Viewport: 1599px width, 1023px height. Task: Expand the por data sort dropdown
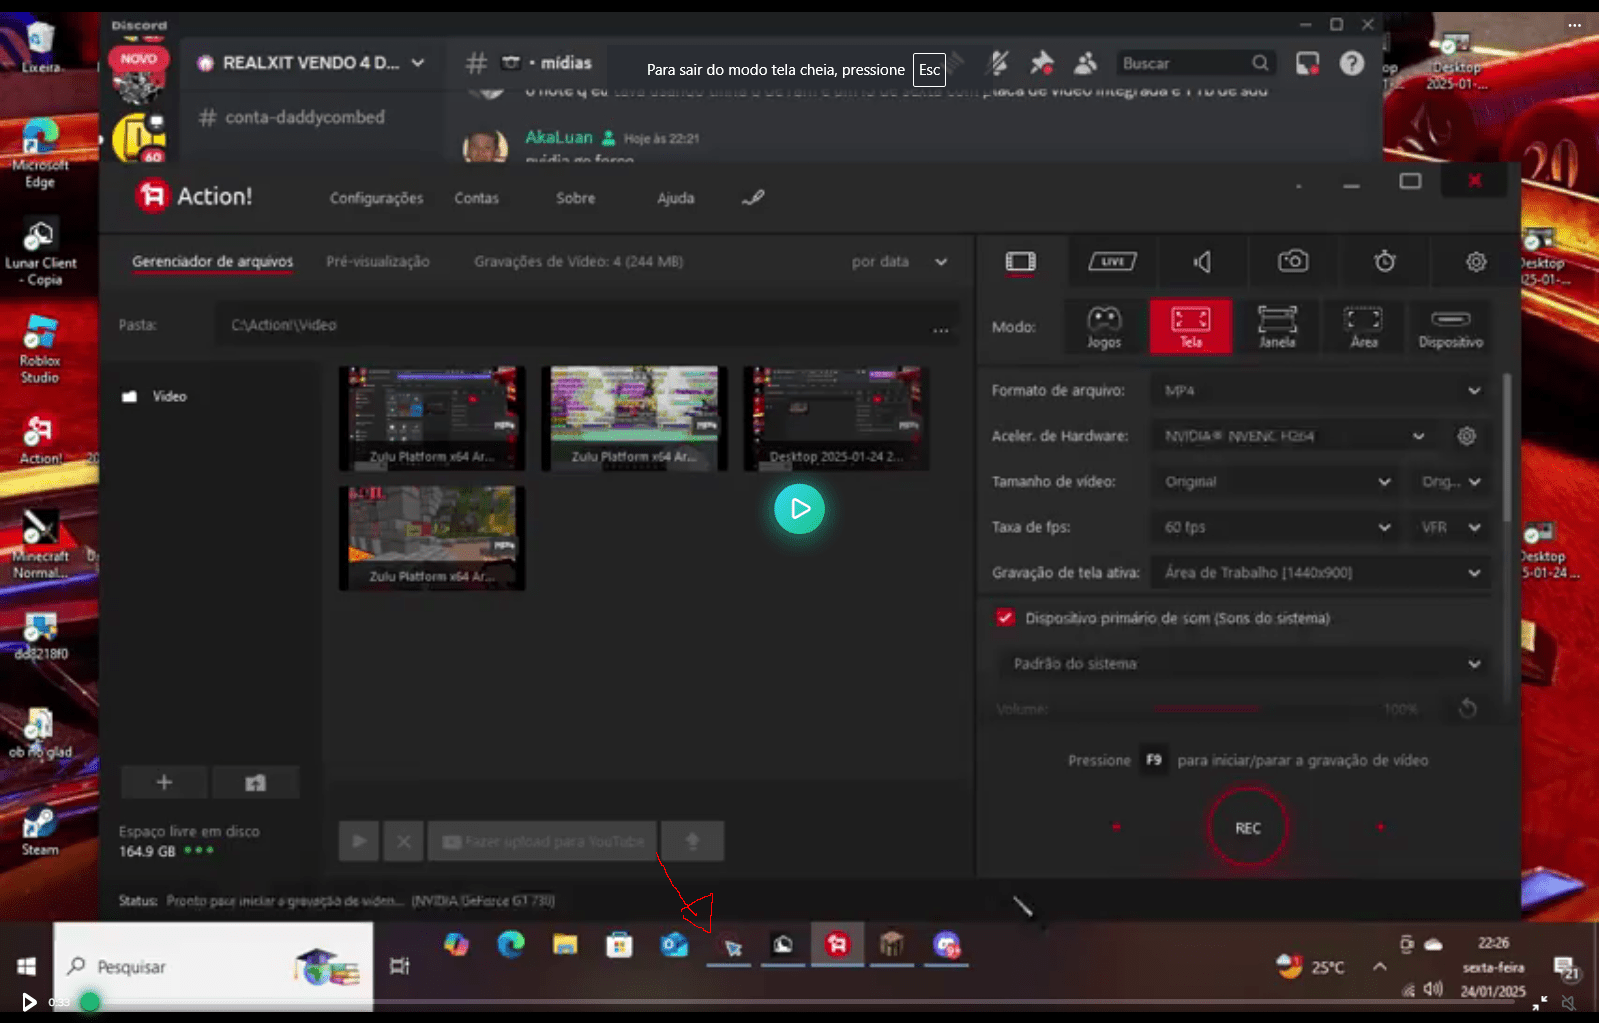[899, 261]
